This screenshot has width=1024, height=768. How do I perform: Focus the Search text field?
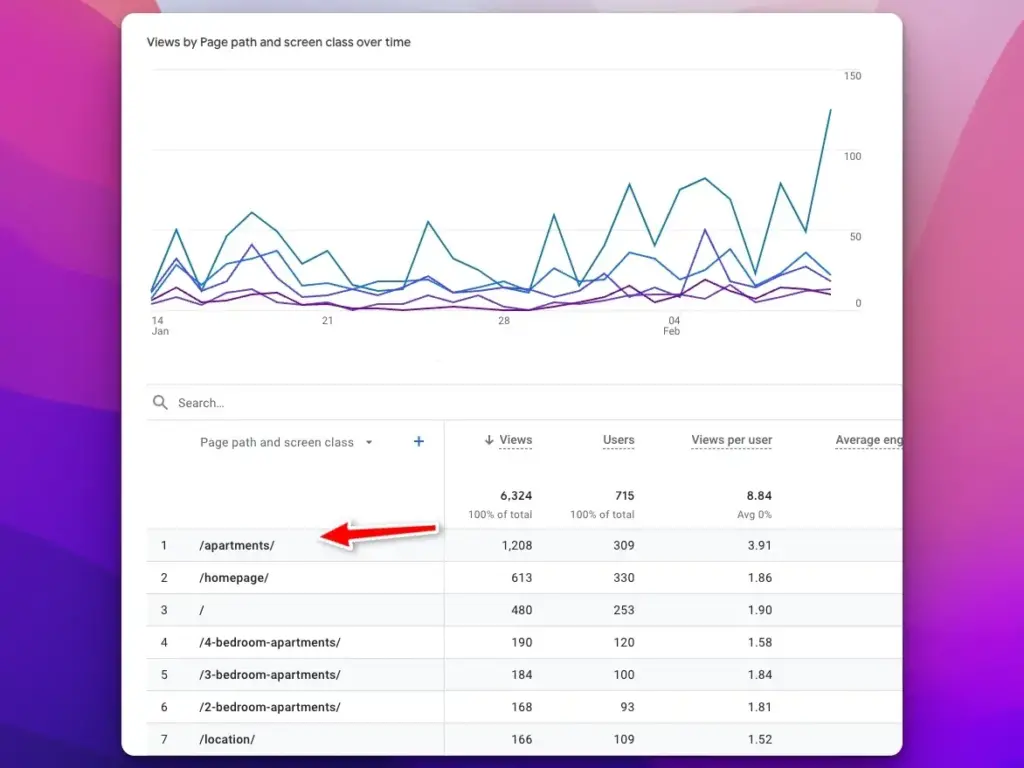[x=400, y=403]
